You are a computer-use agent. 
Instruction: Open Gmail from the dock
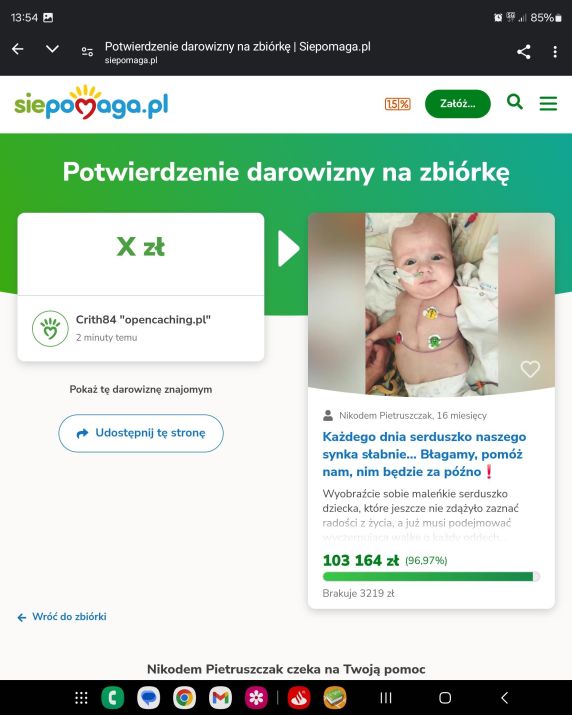click(220, 698)
